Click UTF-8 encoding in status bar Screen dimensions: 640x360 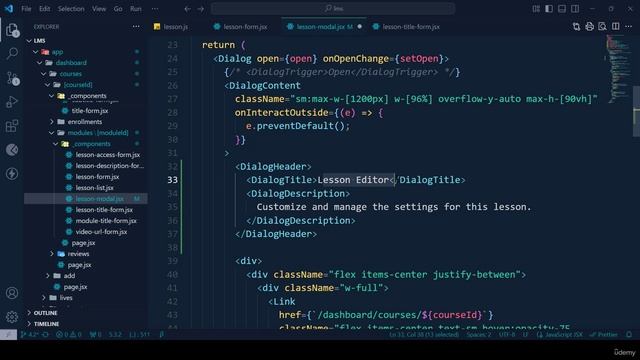507,335
